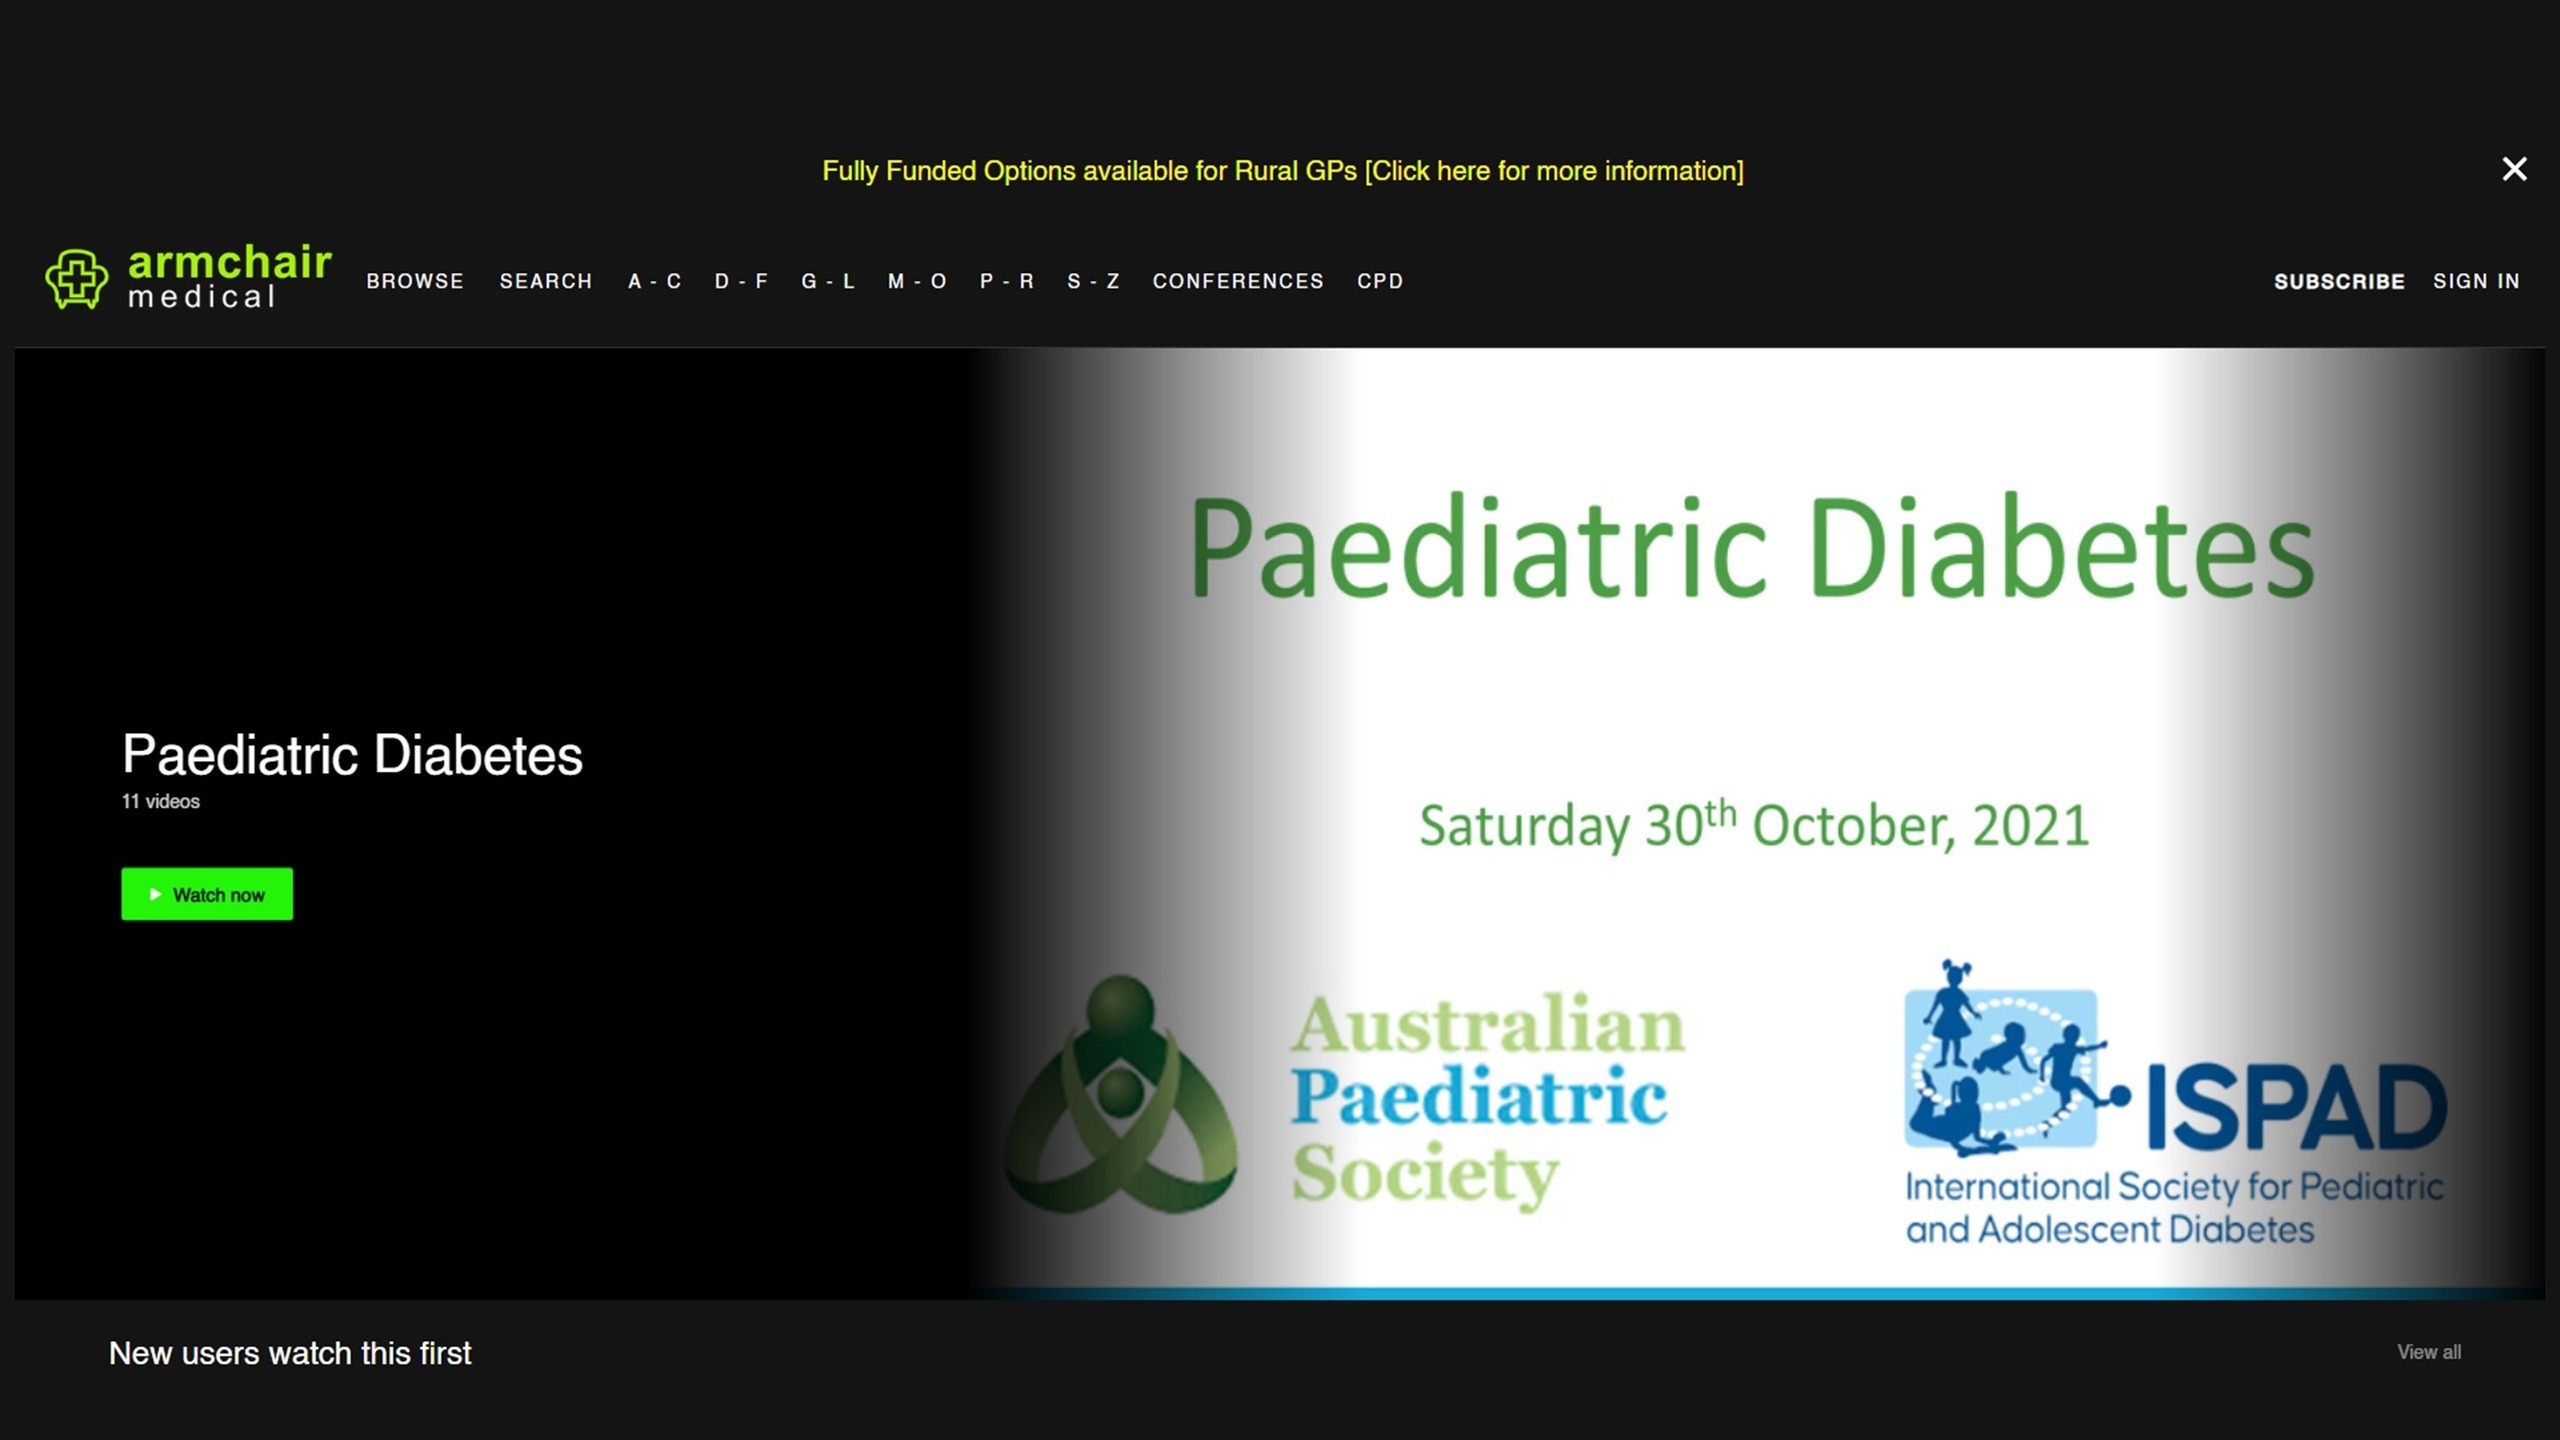This screenshot has height=1440, width=2560.
Task: Open the Browse menu
Action: tap(415, 282)
